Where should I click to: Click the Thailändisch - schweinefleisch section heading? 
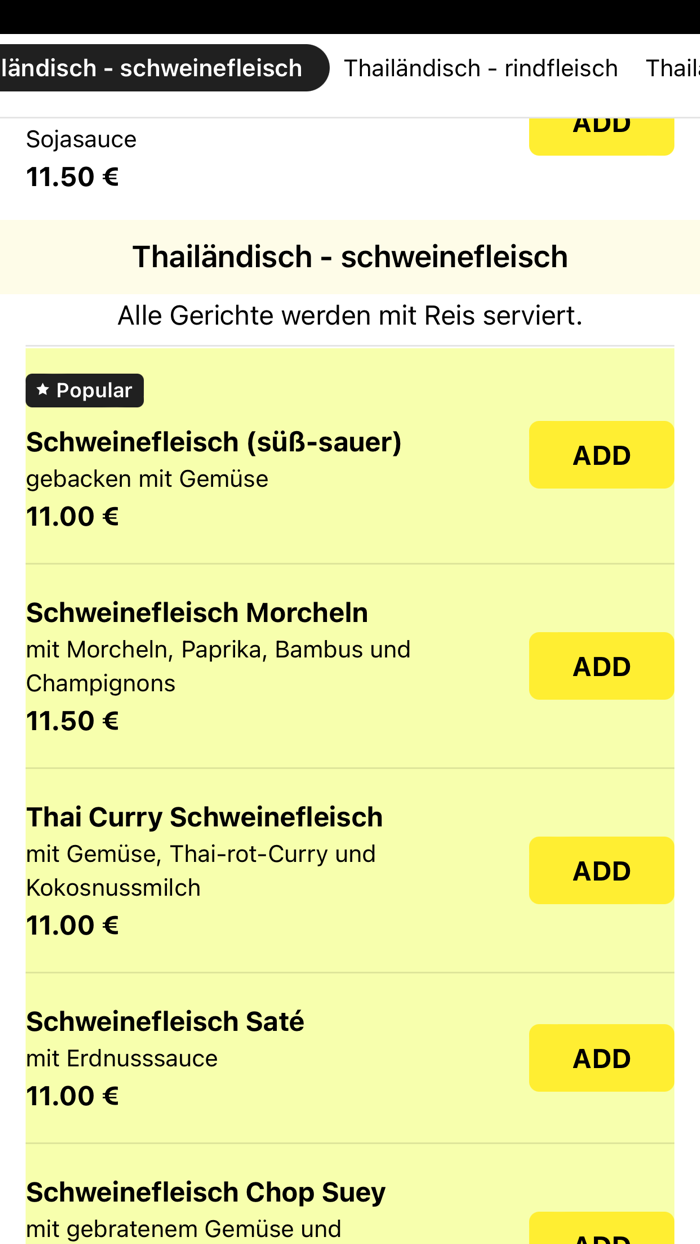click(350, 256)
